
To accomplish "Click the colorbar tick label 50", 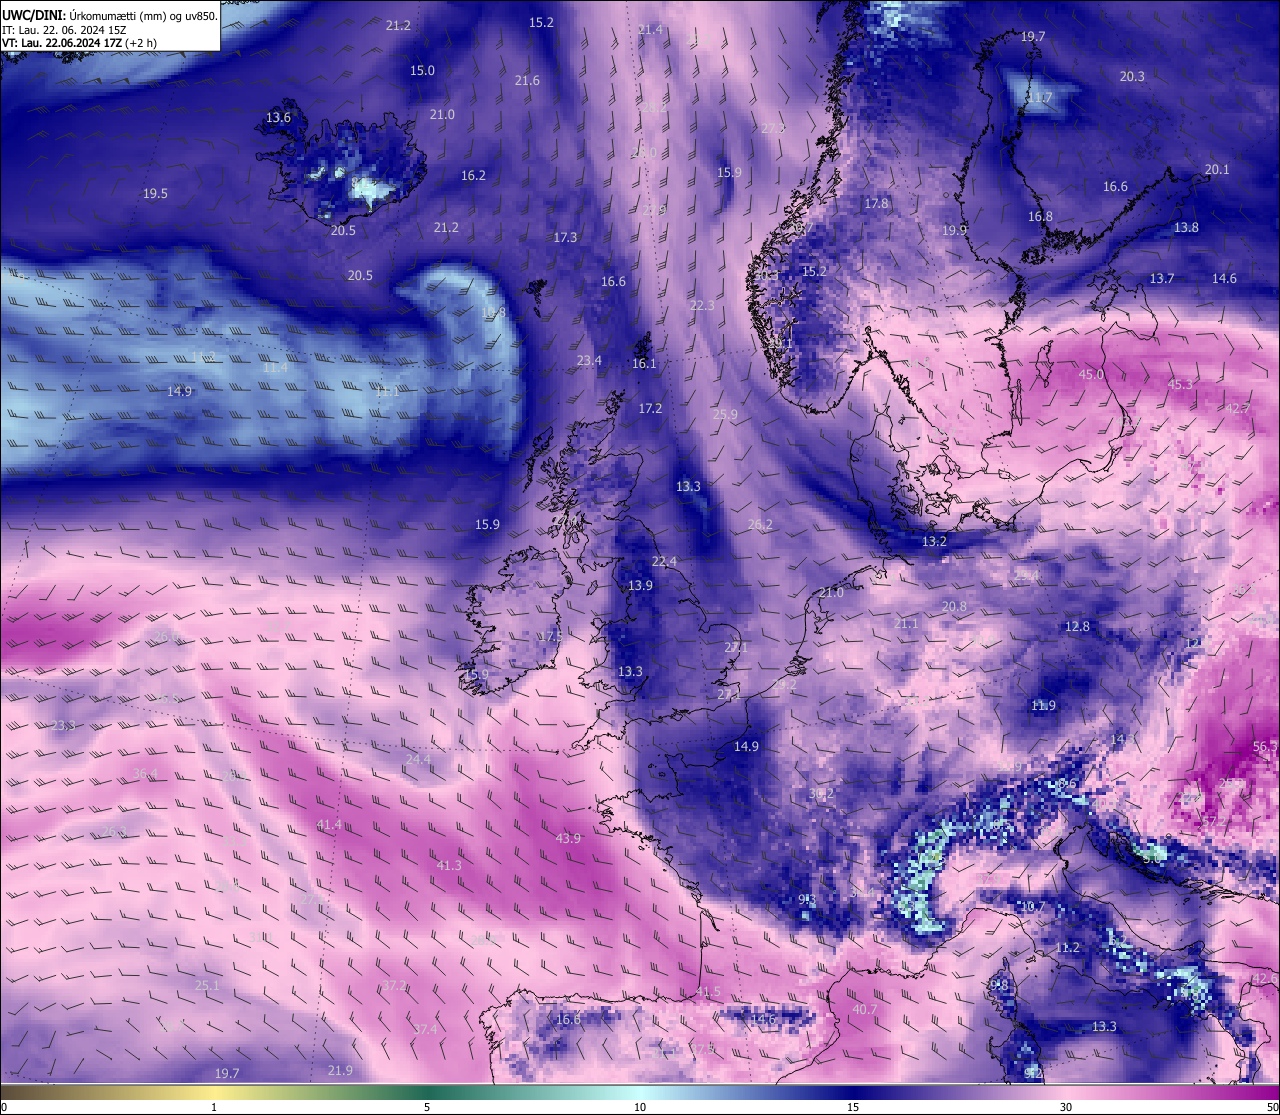I will (1272, 1107).
